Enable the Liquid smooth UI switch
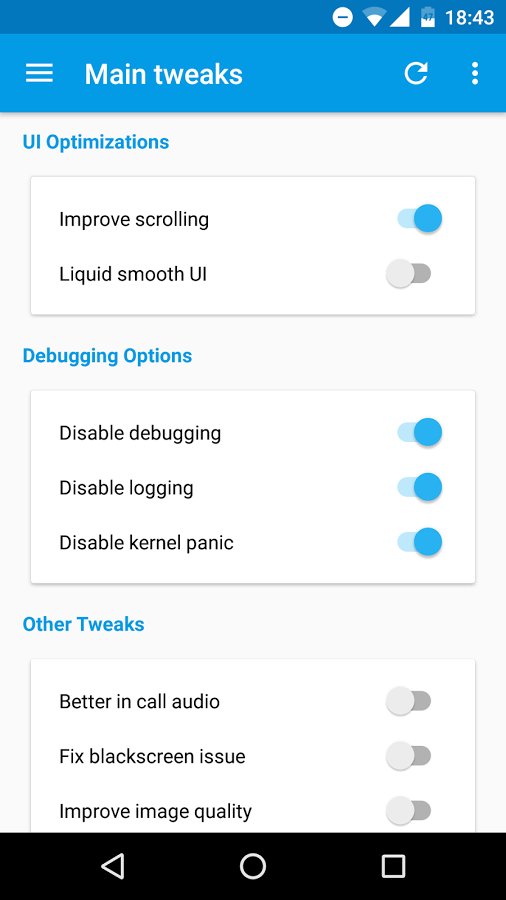506x900 pixels. click(408, 274)
